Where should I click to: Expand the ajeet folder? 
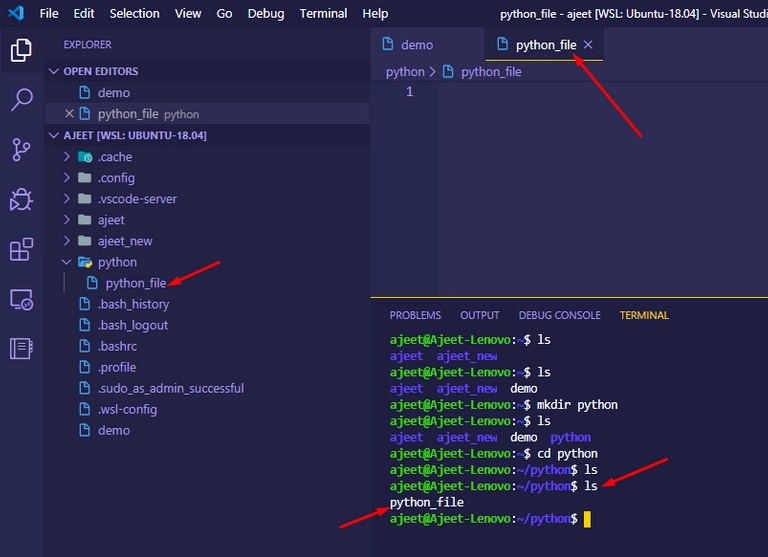(x=67, y=219)
